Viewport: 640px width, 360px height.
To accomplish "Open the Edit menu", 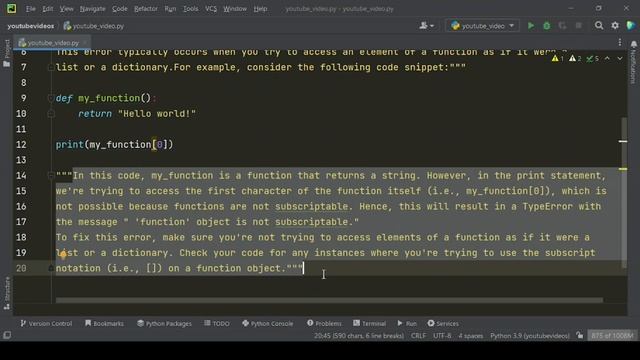I will click(x=48, y=9).
